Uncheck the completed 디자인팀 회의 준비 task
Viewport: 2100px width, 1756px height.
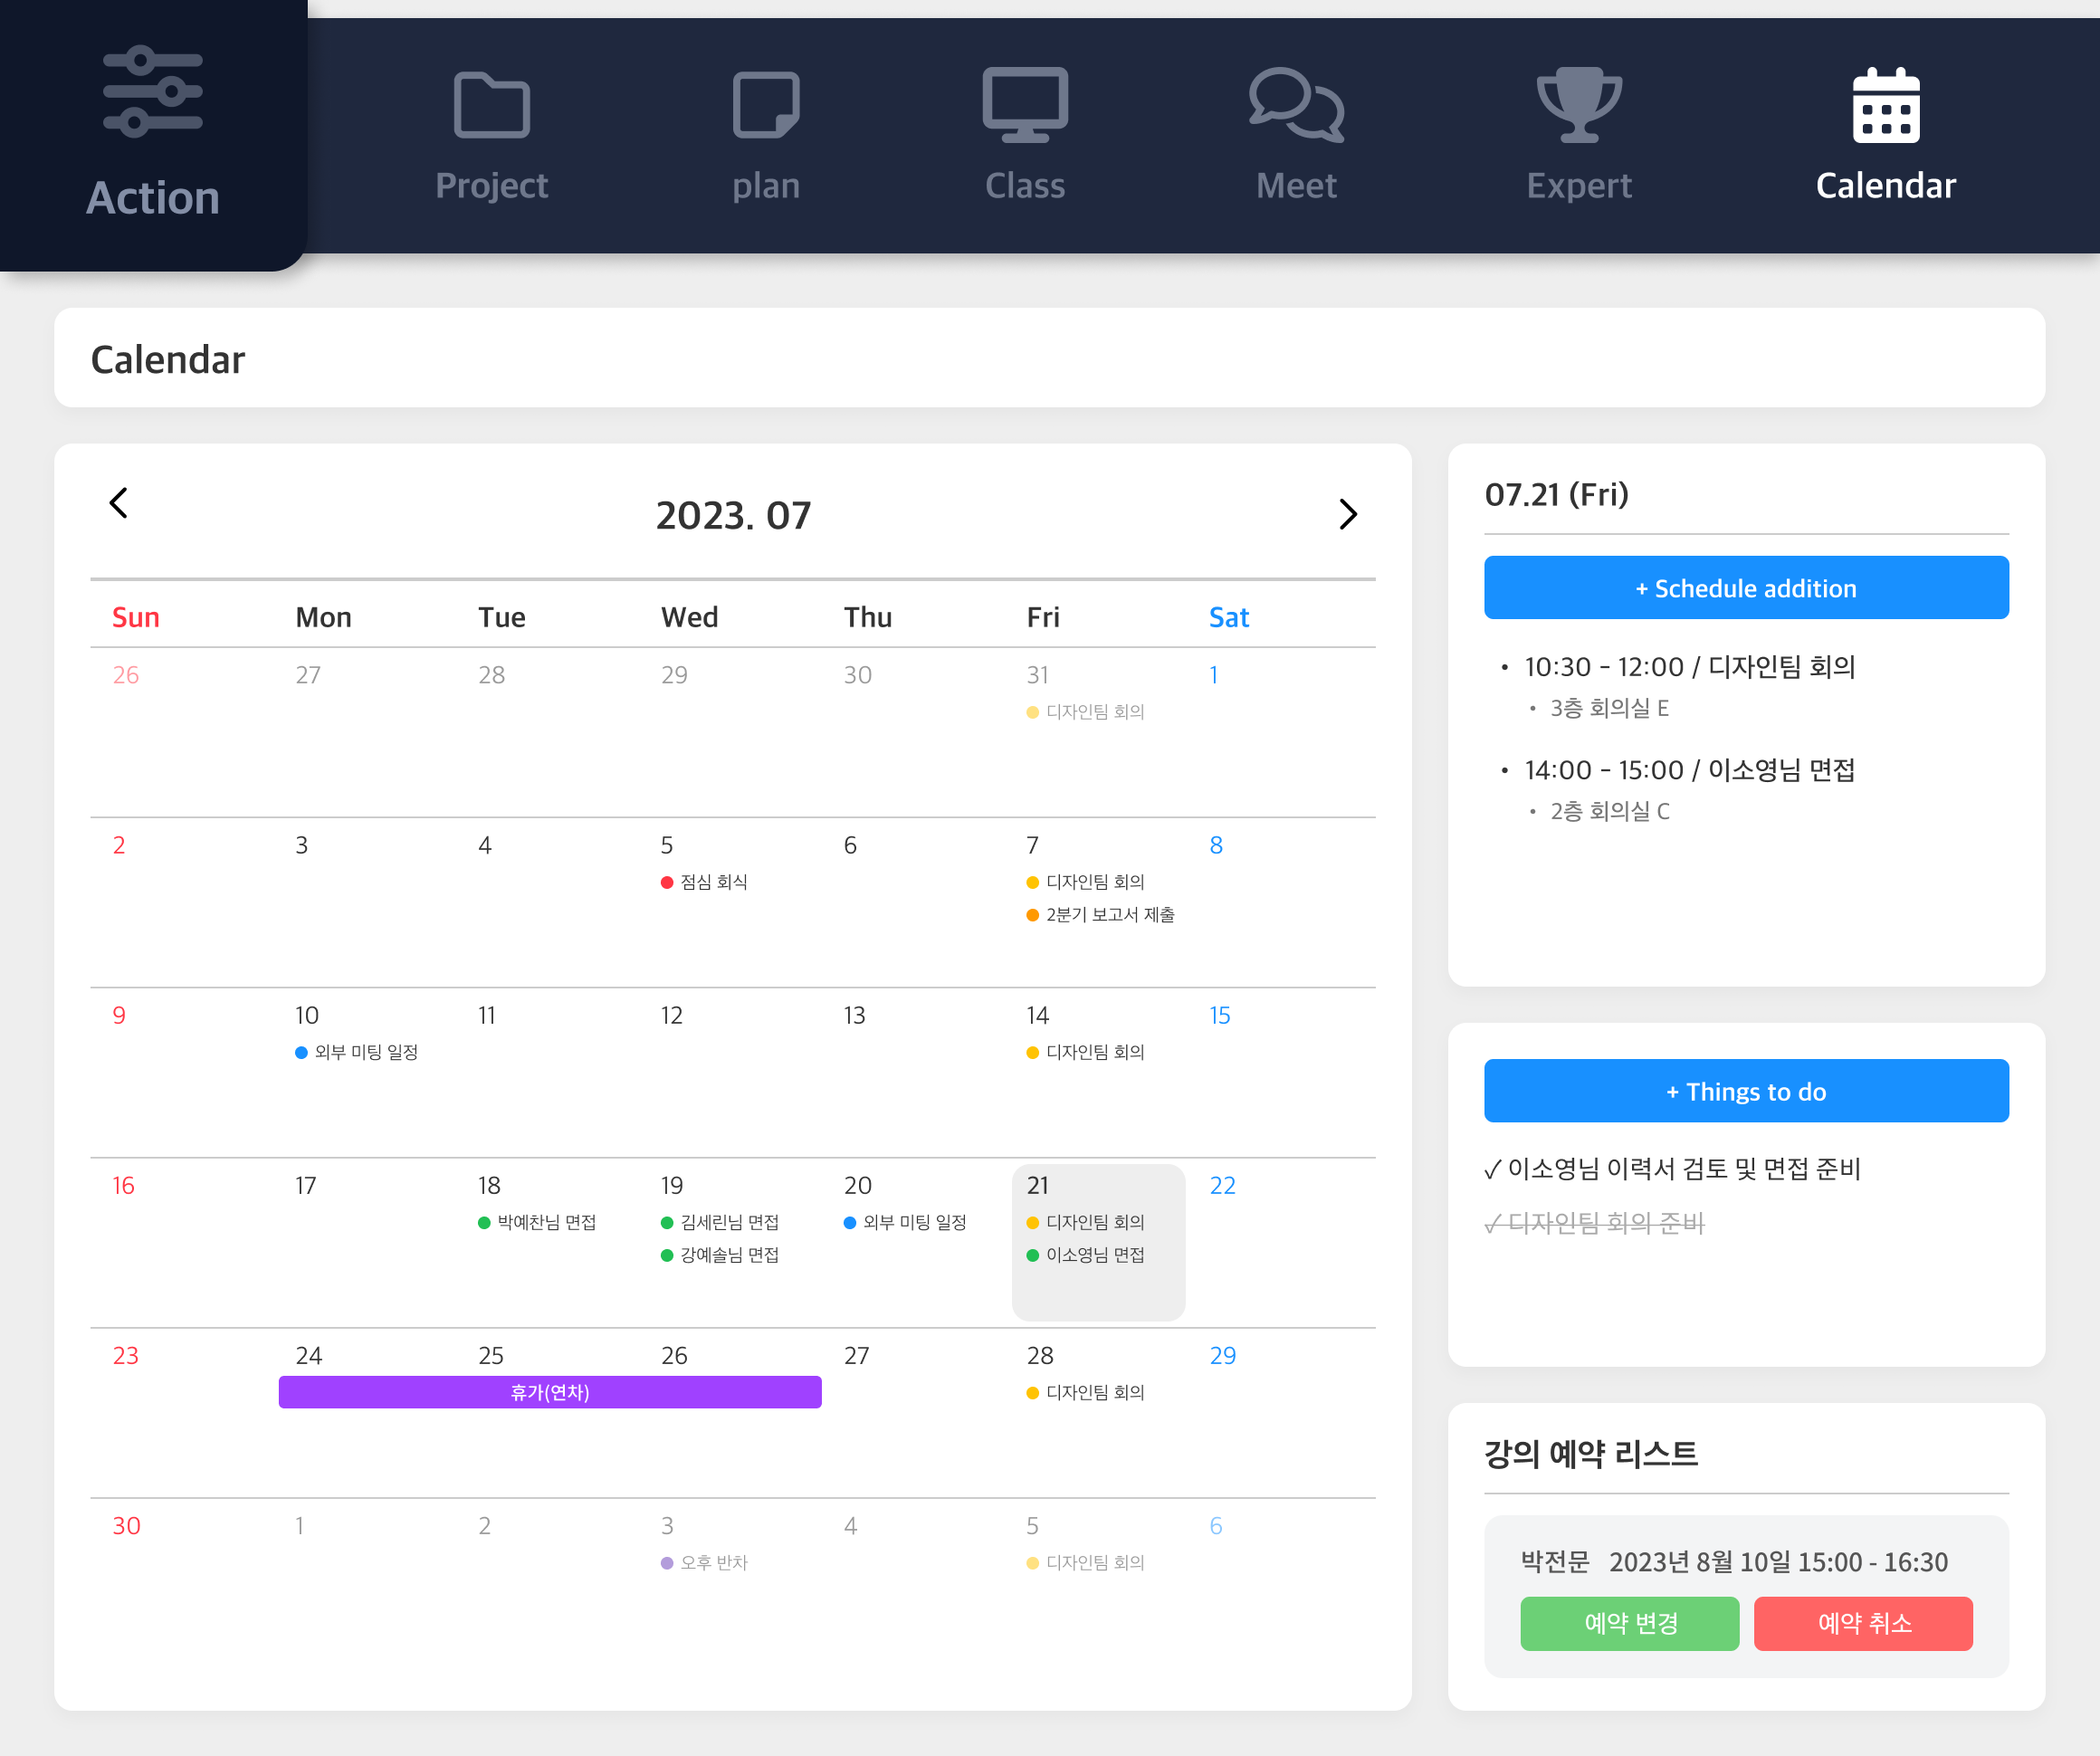click(1493, 1222)
